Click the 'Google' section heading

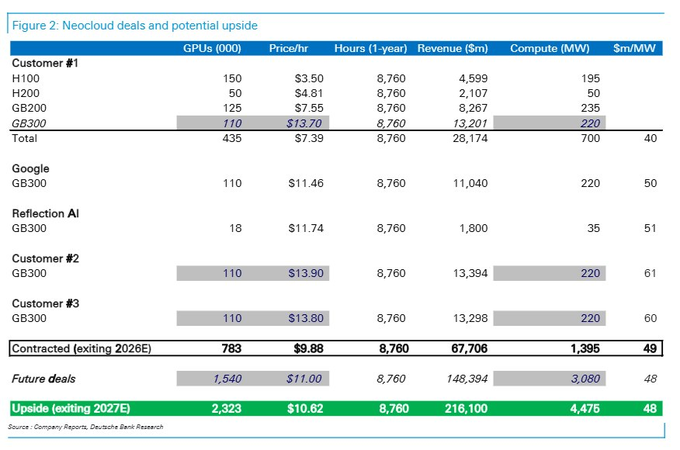[30, 169]
